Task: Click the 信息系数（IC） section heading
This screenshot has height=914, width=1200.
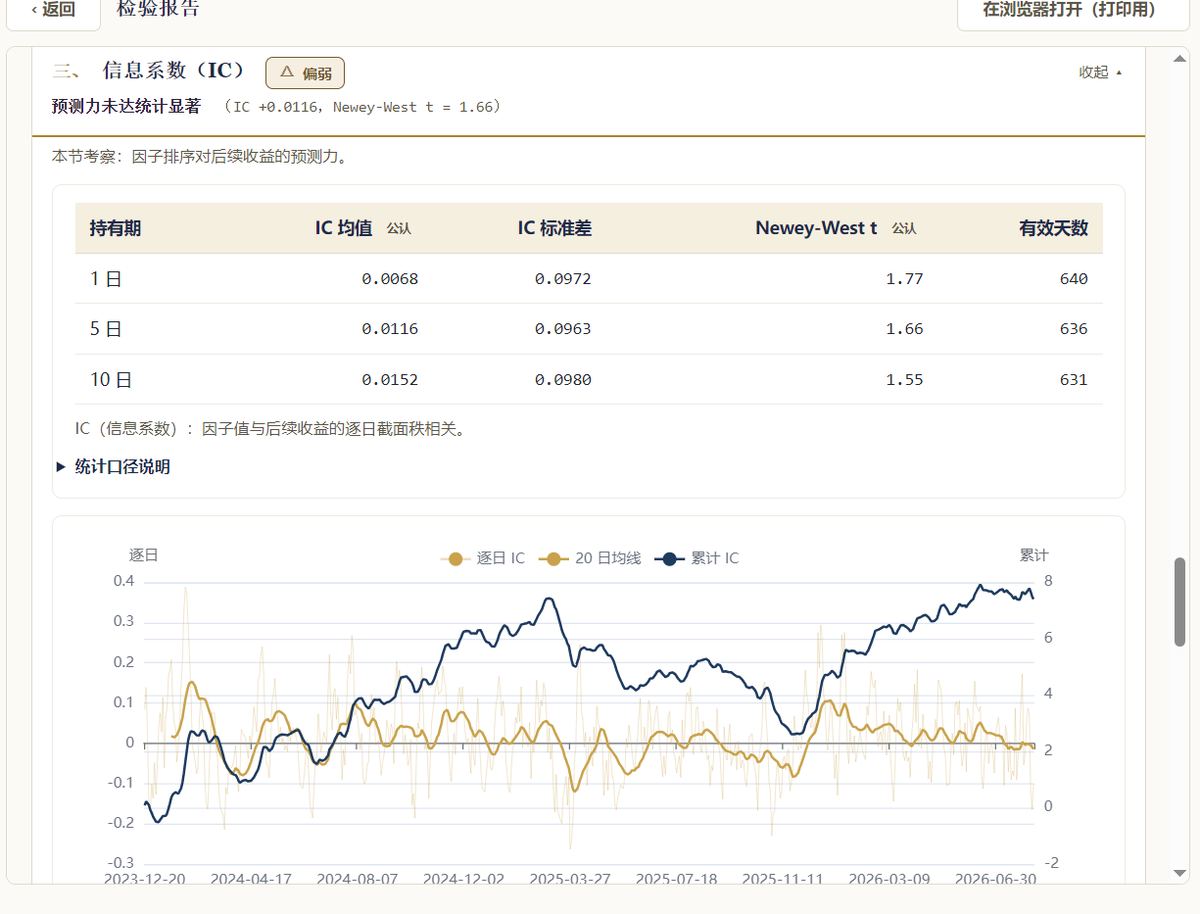Action: tap(174, 71)
